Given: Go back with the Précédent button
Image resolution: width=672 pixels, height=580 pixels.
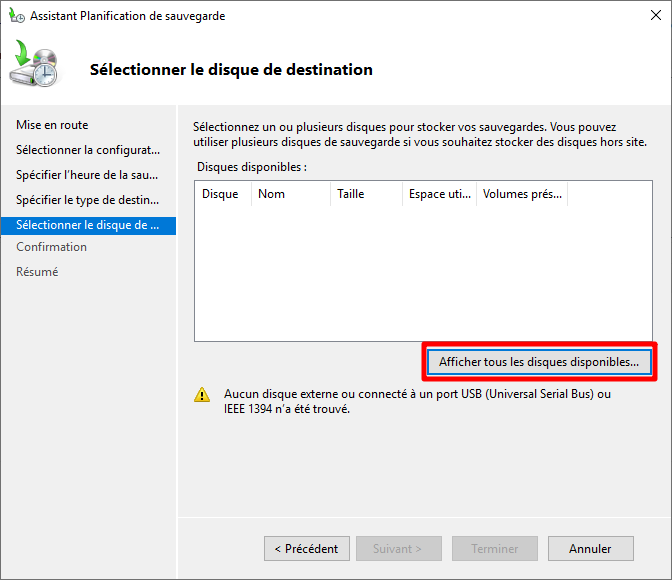Looking at the screenshot, I should coord(307,549).
